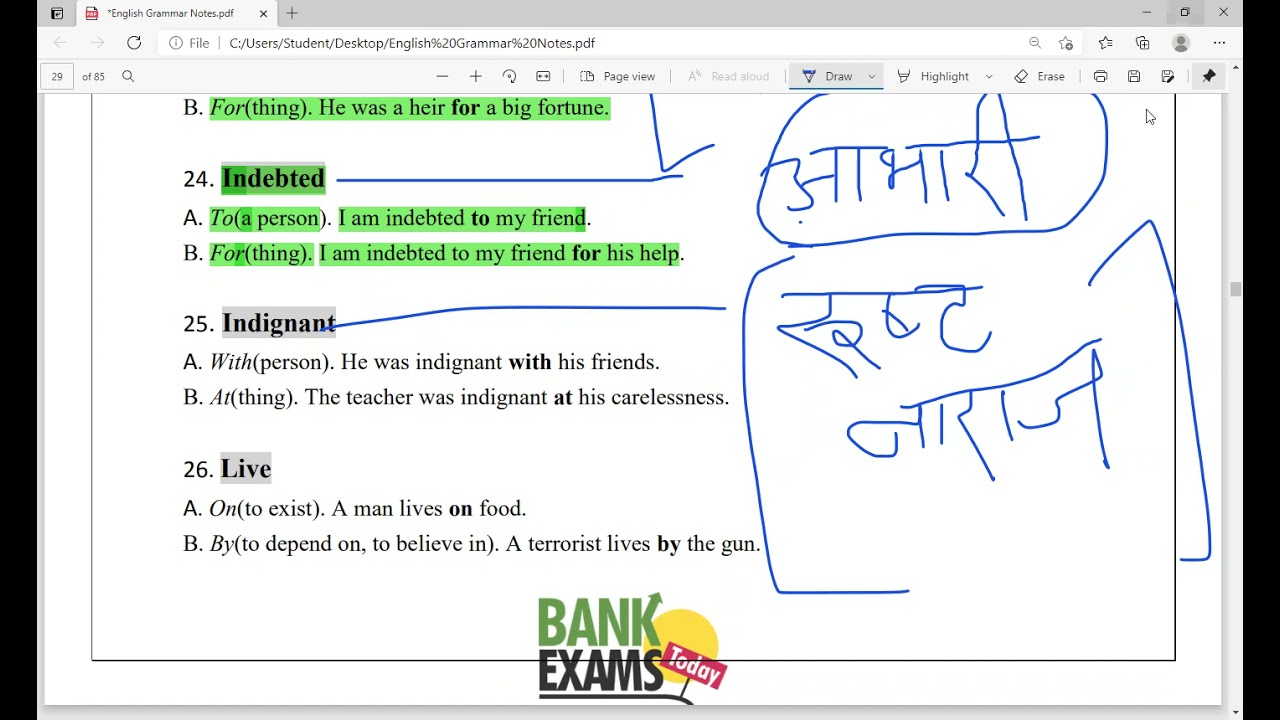Expand Highlight color options arrow

pyautogui.click(x=989, y=76)
